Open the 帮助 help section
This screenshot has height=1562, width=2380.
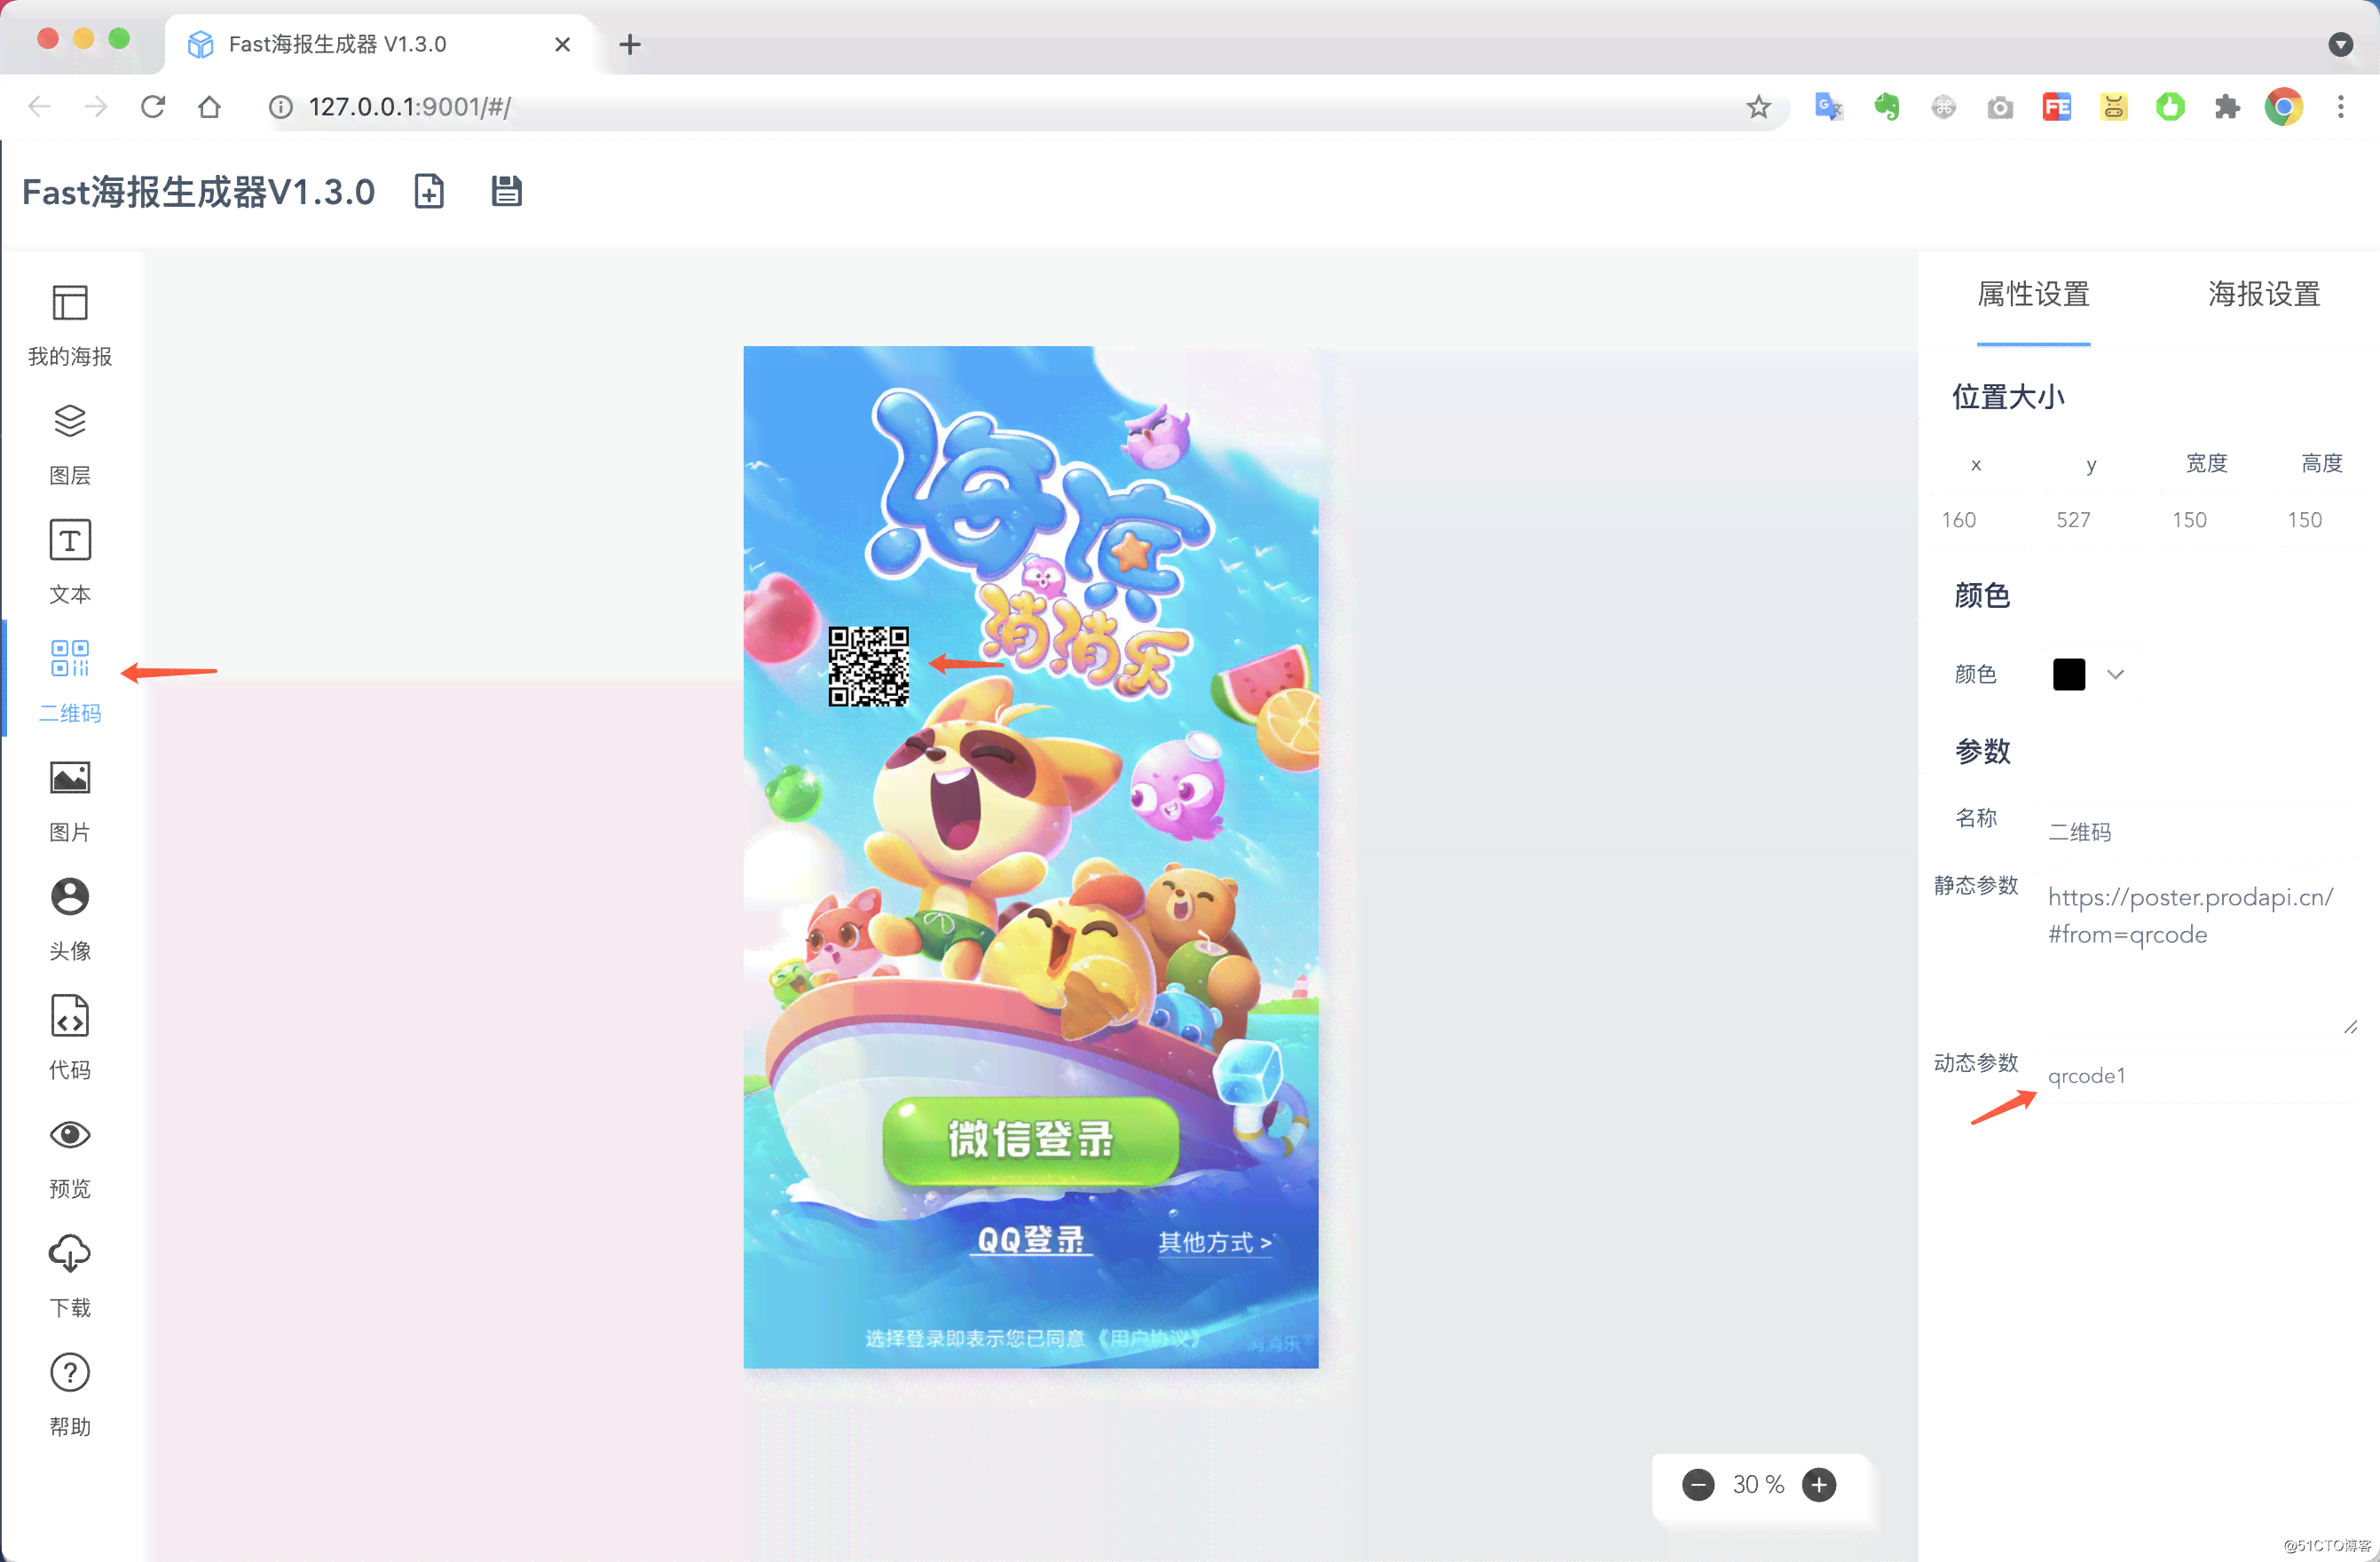click(70, 1395)
